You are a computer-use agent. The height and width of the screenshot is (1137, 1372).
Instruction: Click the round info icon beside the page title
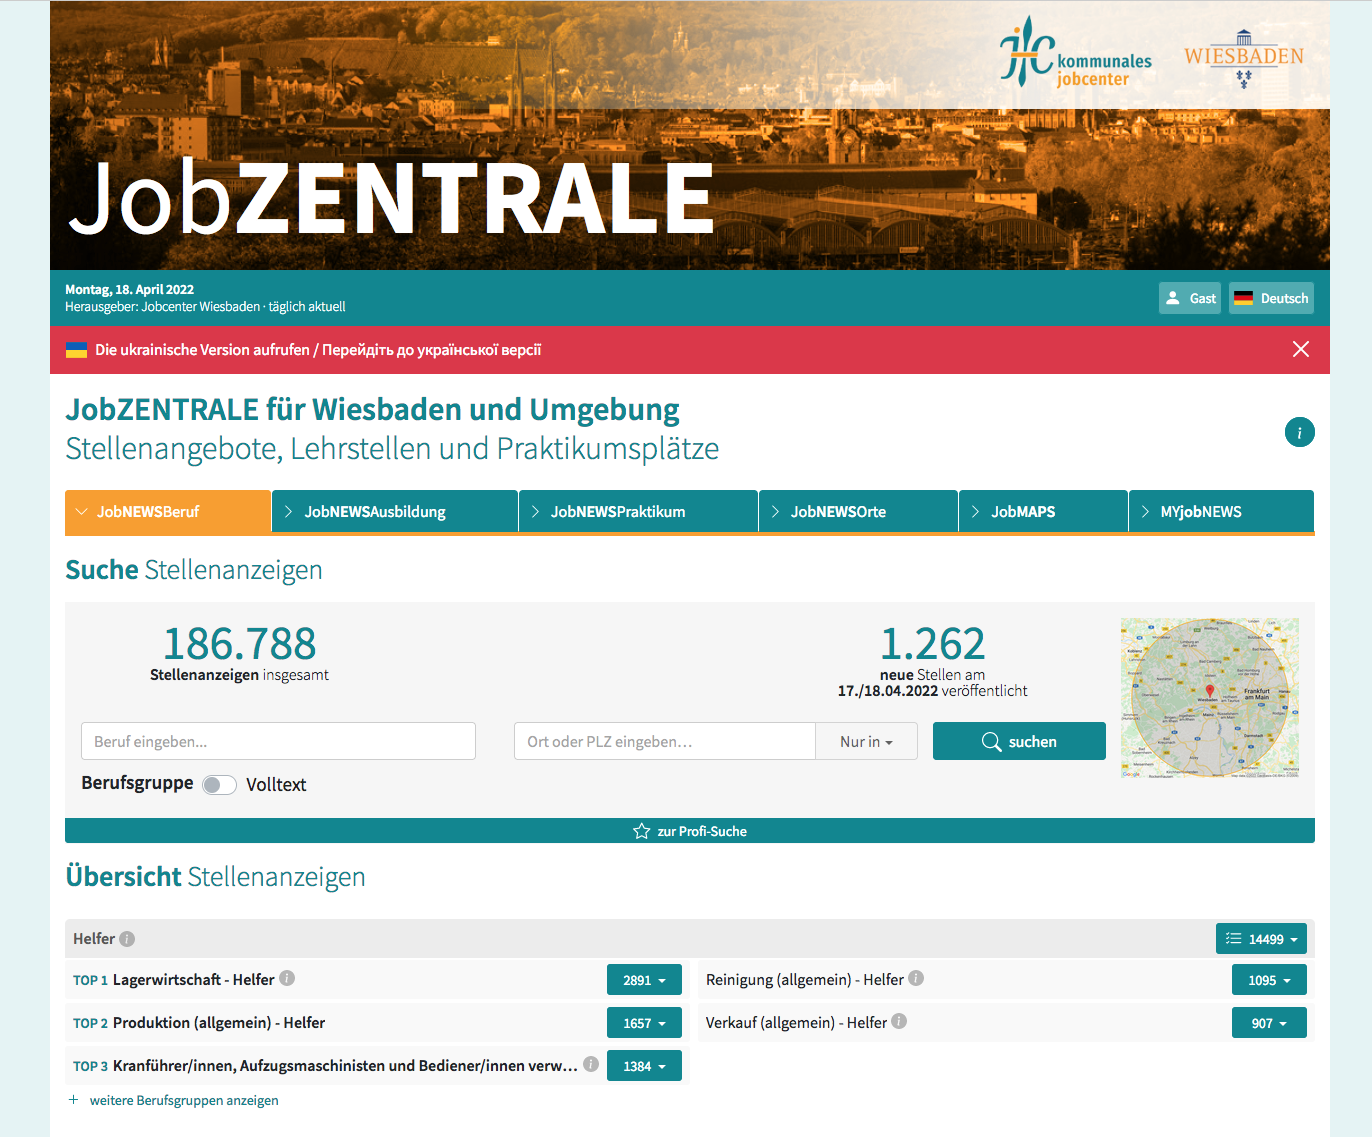(1299, 433)
